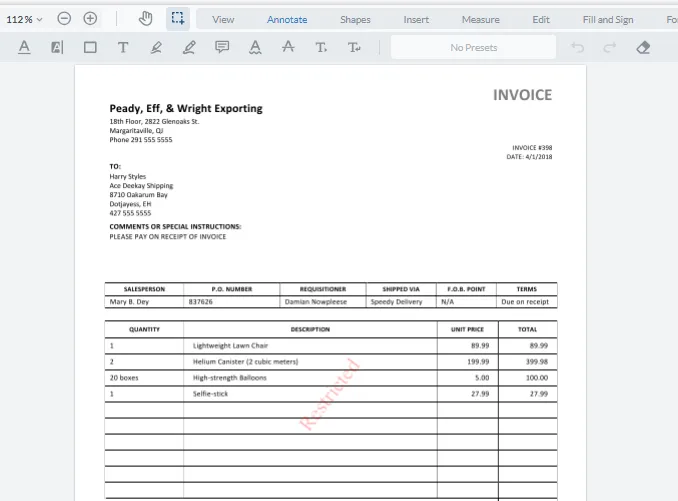The width and height of the screenshot is (678, 501).
Task: Select the free hand highlighter tool
Action: [156, 47]
